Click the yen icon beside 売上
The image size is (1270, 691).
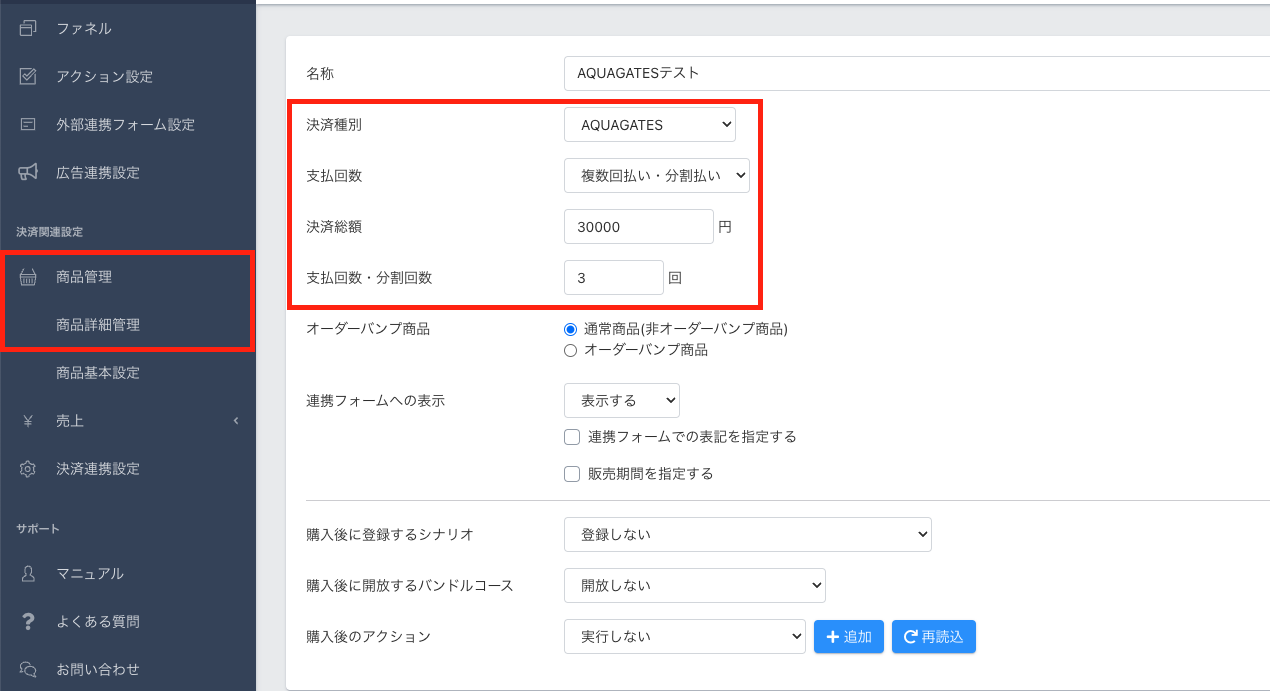[28, 421]
